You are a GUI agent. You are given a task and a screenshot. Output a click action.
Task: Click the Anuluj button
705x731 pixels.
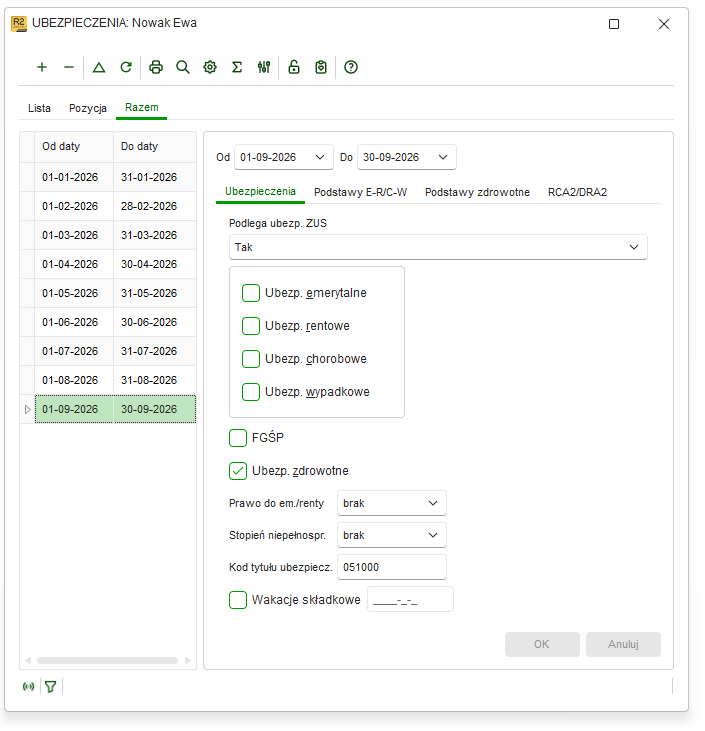[623, 644]
